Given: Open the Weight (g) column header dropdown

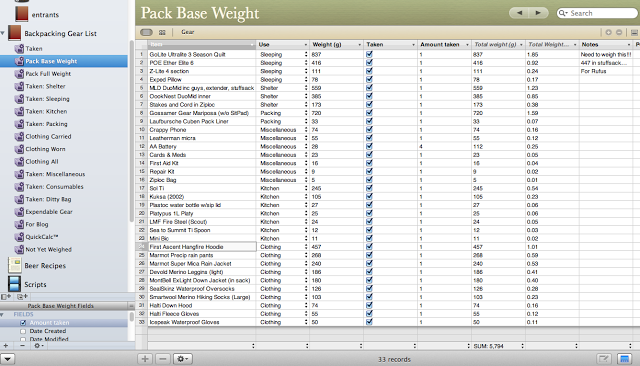Looking at the screenshot, I should pos(359,44).
